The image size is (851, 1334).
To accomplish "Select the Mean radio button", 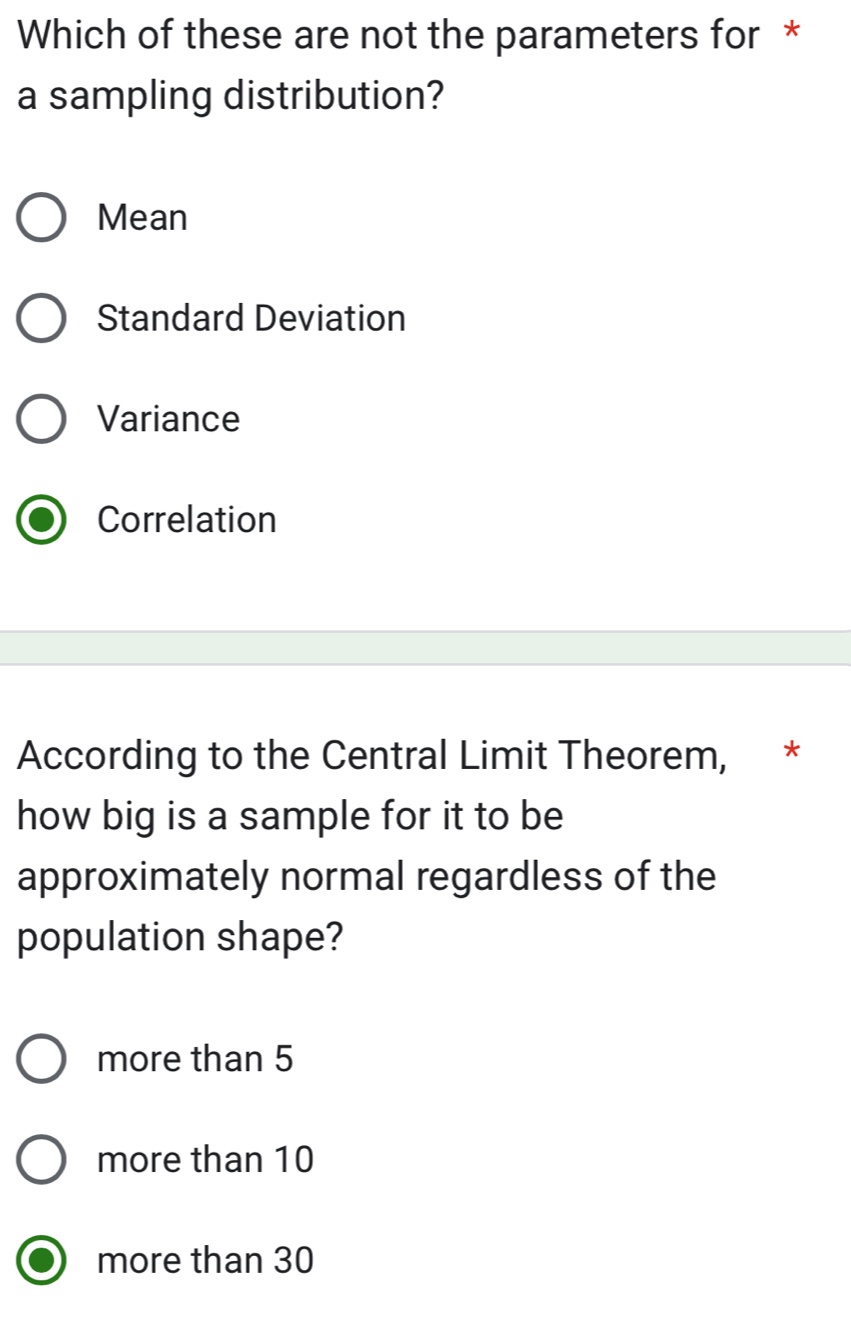I will [42, 218].
